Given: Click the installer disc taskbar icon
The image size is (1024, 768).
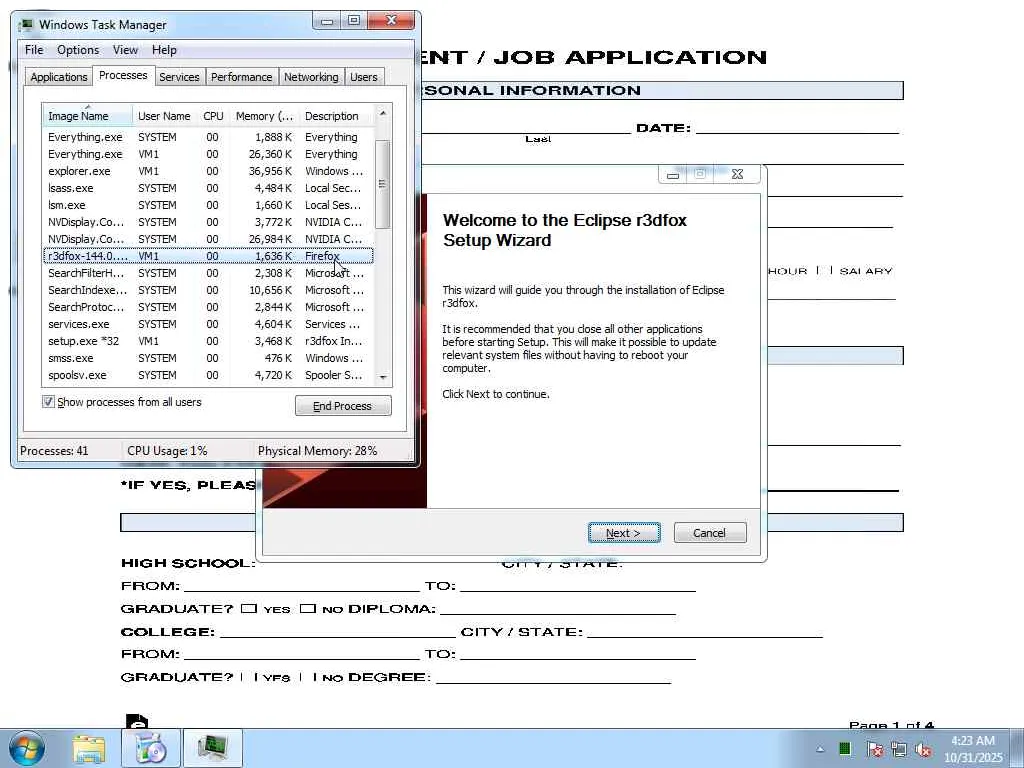Looking at the screenshot, I should [x=151, y=748].
